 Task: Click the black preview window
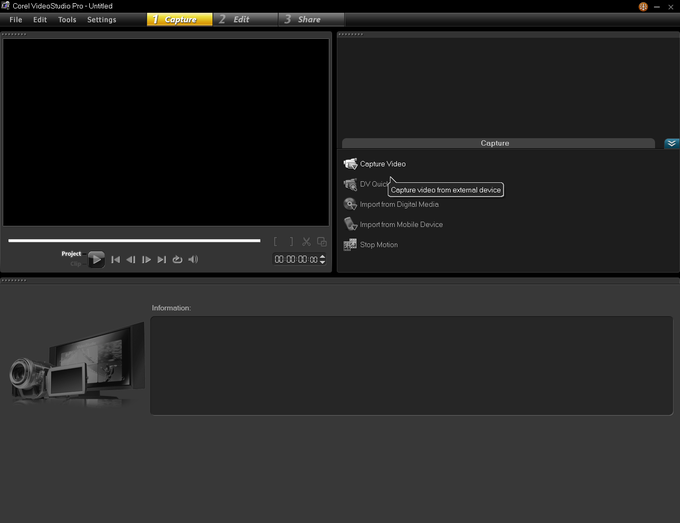pos(166,132)
